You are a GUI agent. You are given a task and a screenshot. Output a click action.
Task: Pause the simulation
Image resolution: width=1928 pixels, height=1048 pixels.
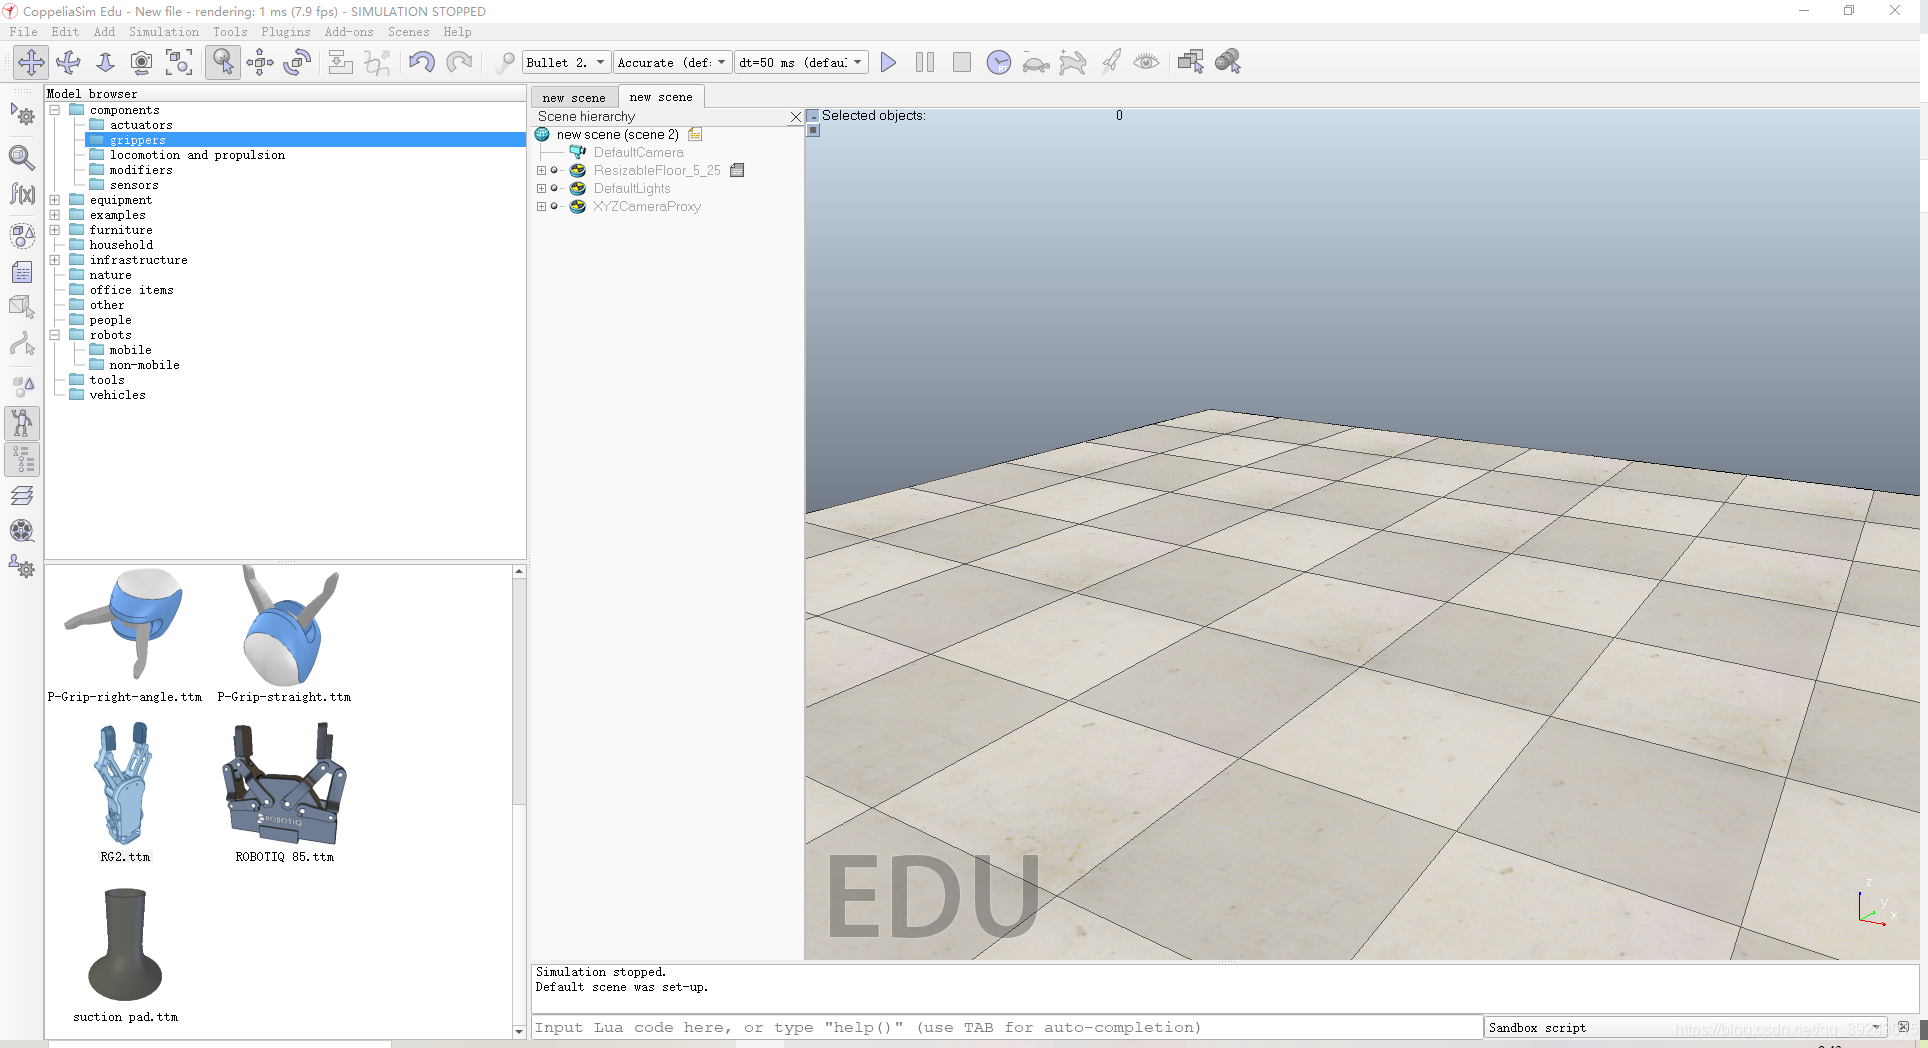pyautogui.click(x=925, y=62)
